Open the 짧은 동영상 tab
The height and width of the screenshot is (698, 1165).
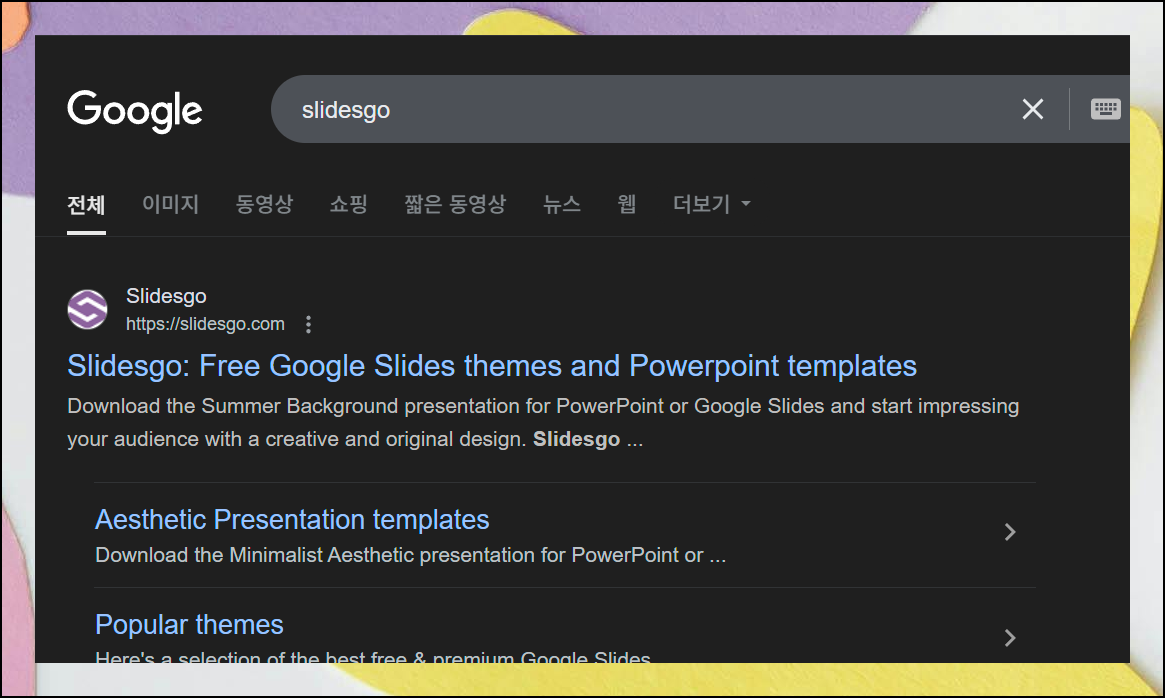455,204
